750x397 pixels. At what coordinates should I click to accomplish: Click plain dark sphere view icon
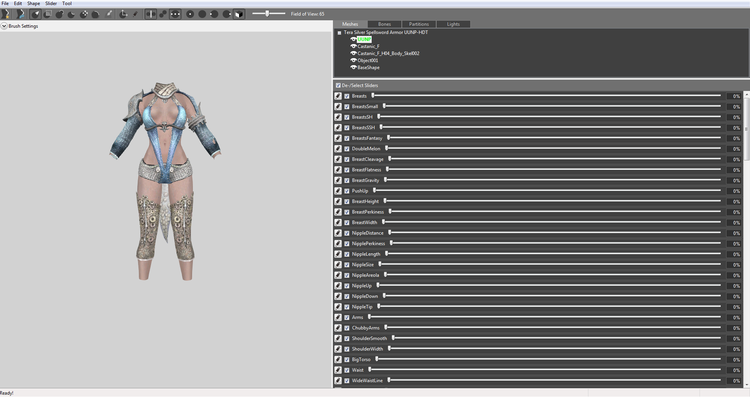tap(202, 14)
